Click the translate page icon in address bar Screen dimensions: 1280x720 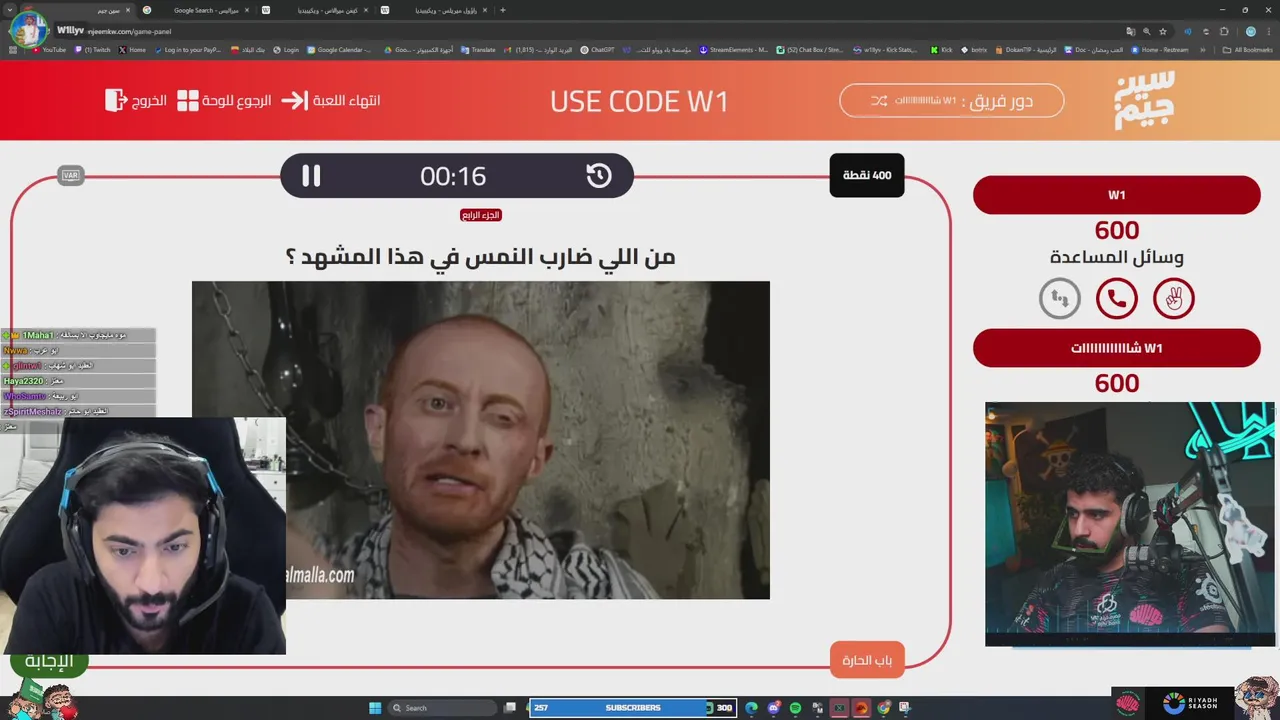1129,31
